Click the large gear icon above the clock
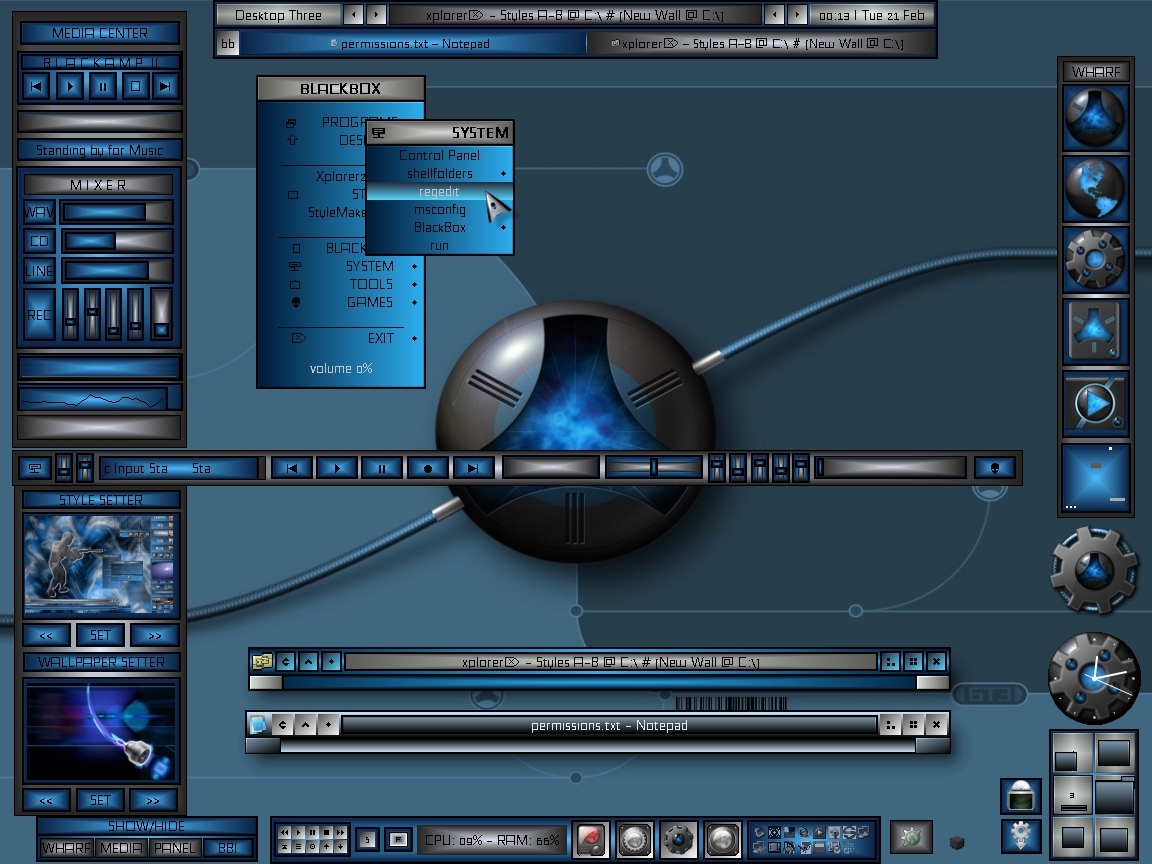This screenshot has height=864, width=1152. pos(1094,570)
